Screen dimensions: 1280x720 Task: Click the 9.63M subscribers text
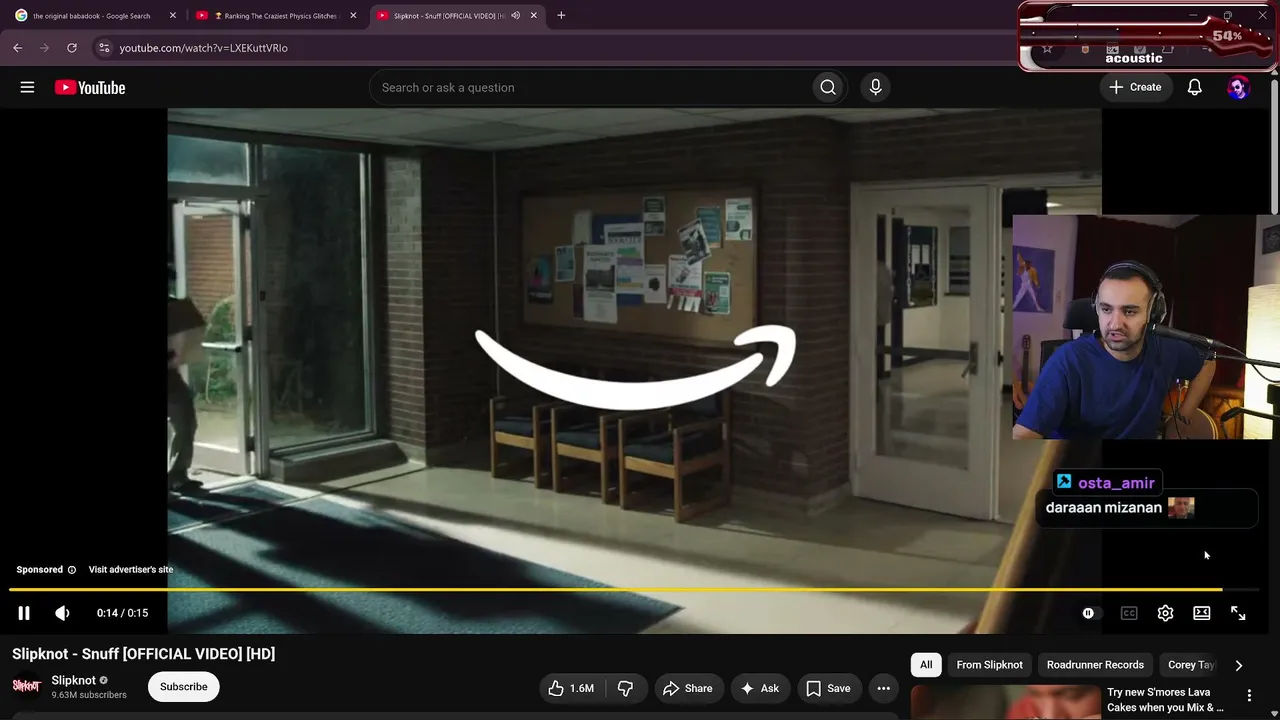[89, 695]
